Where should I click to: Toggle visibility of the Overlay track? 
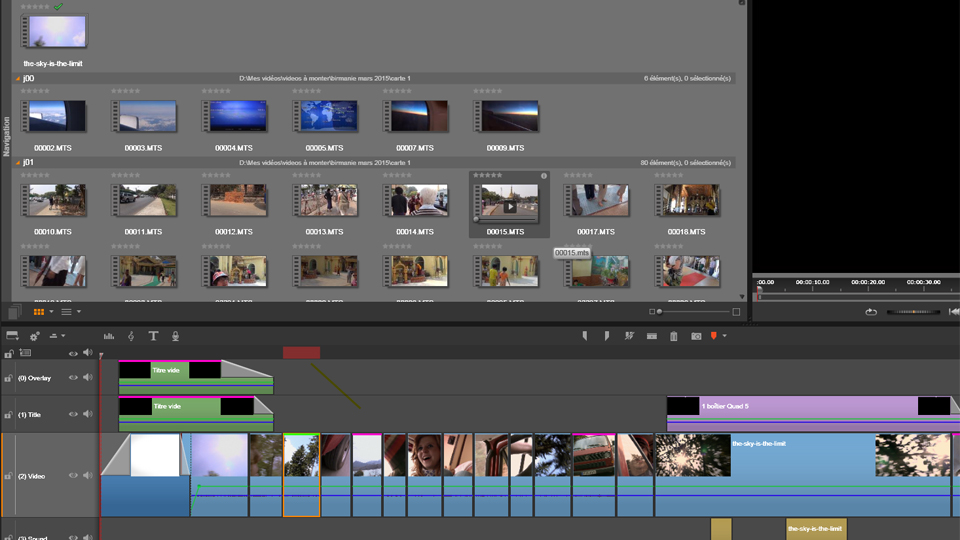click(73, 378)
